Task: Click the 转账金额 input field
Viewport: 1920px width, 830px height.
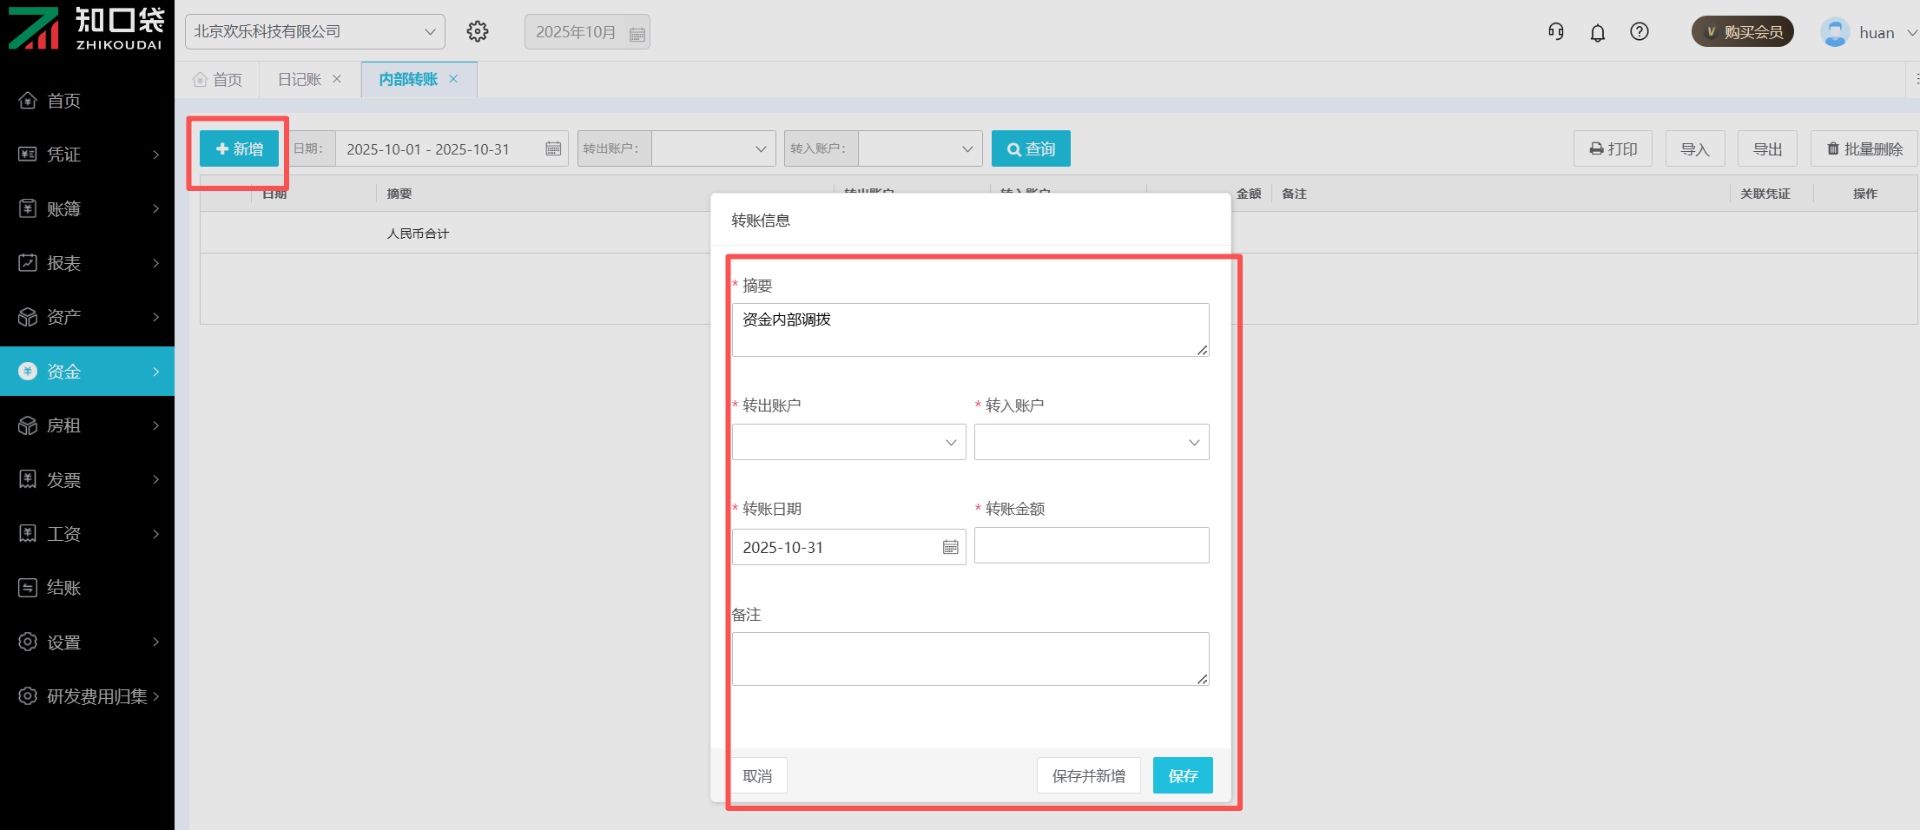Action: (x=1091, y=546)
